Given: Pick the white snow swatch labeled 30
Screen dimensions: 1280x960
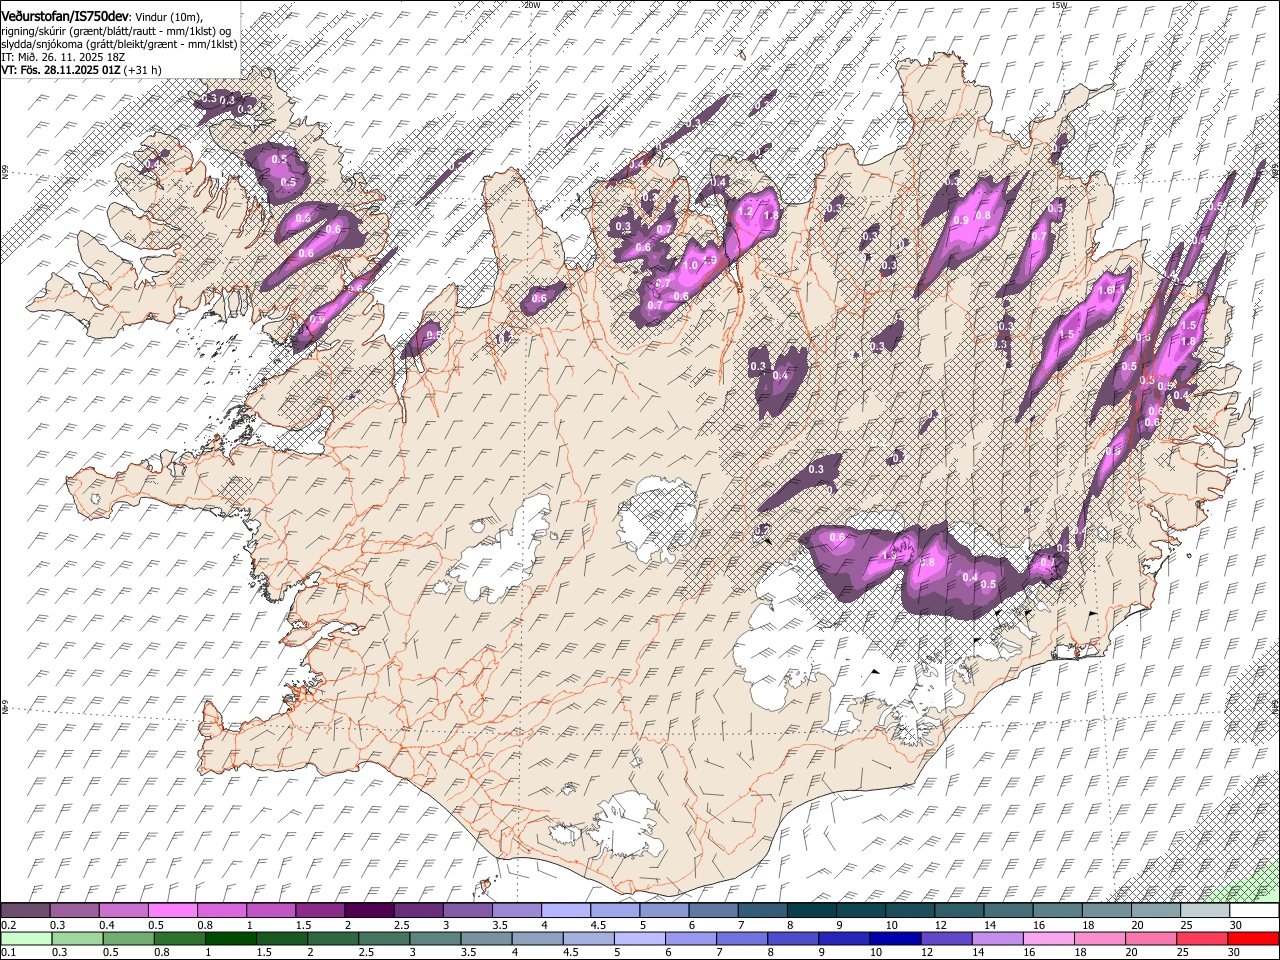Looking at the screenshot, I should point(1254,911).
